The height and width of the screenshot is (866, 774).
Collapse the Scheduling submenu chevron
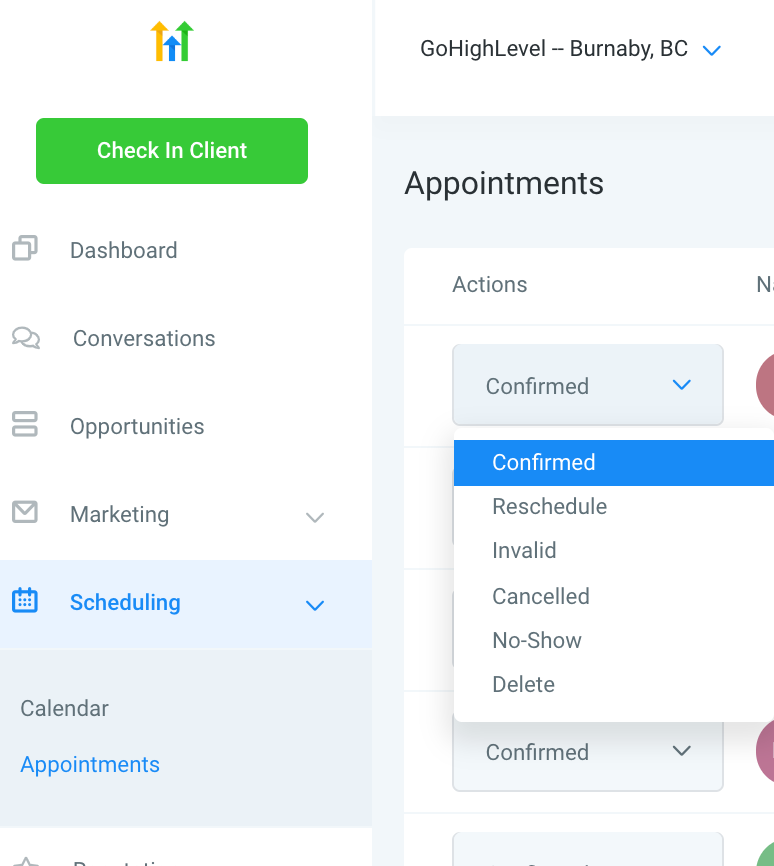315,605
